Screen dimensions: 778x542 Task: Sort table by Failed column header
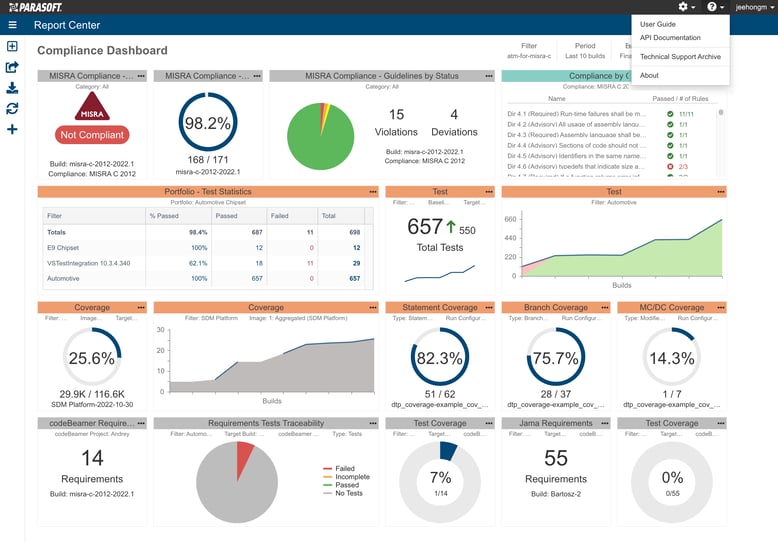pyautogui.click(x=279, y=216)
